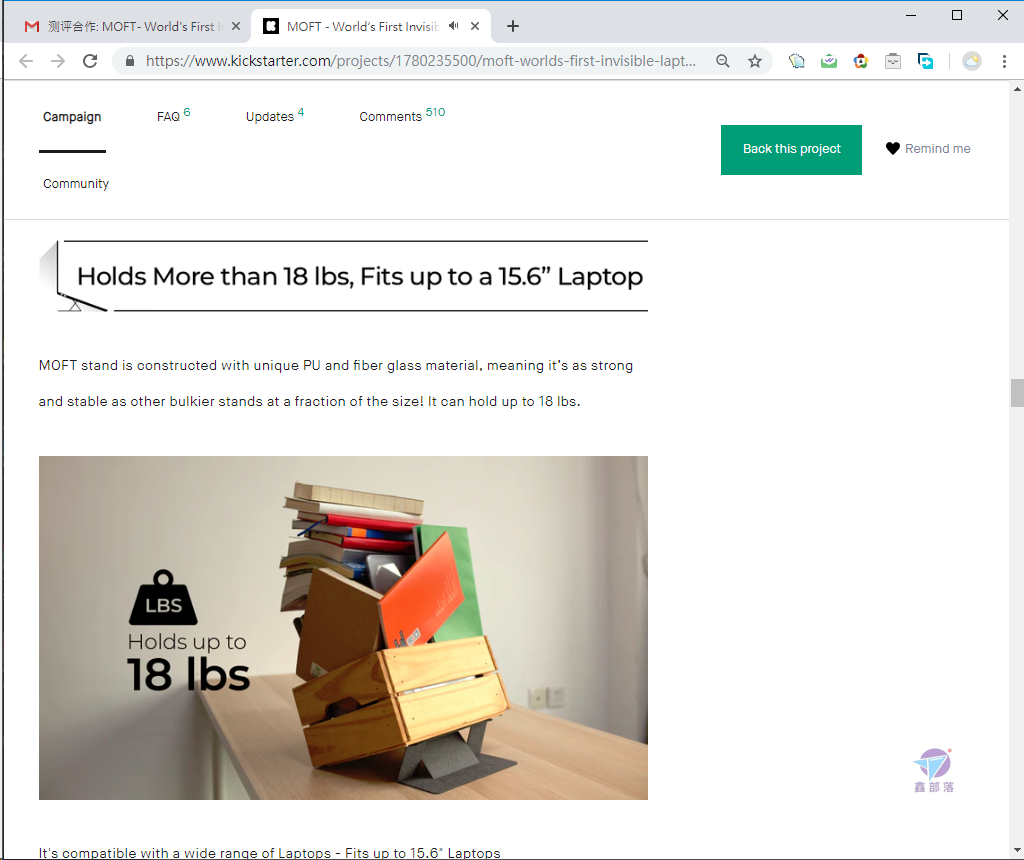Open the Community section
Viewport: 1024px width, 860px height.
[76, 183]
